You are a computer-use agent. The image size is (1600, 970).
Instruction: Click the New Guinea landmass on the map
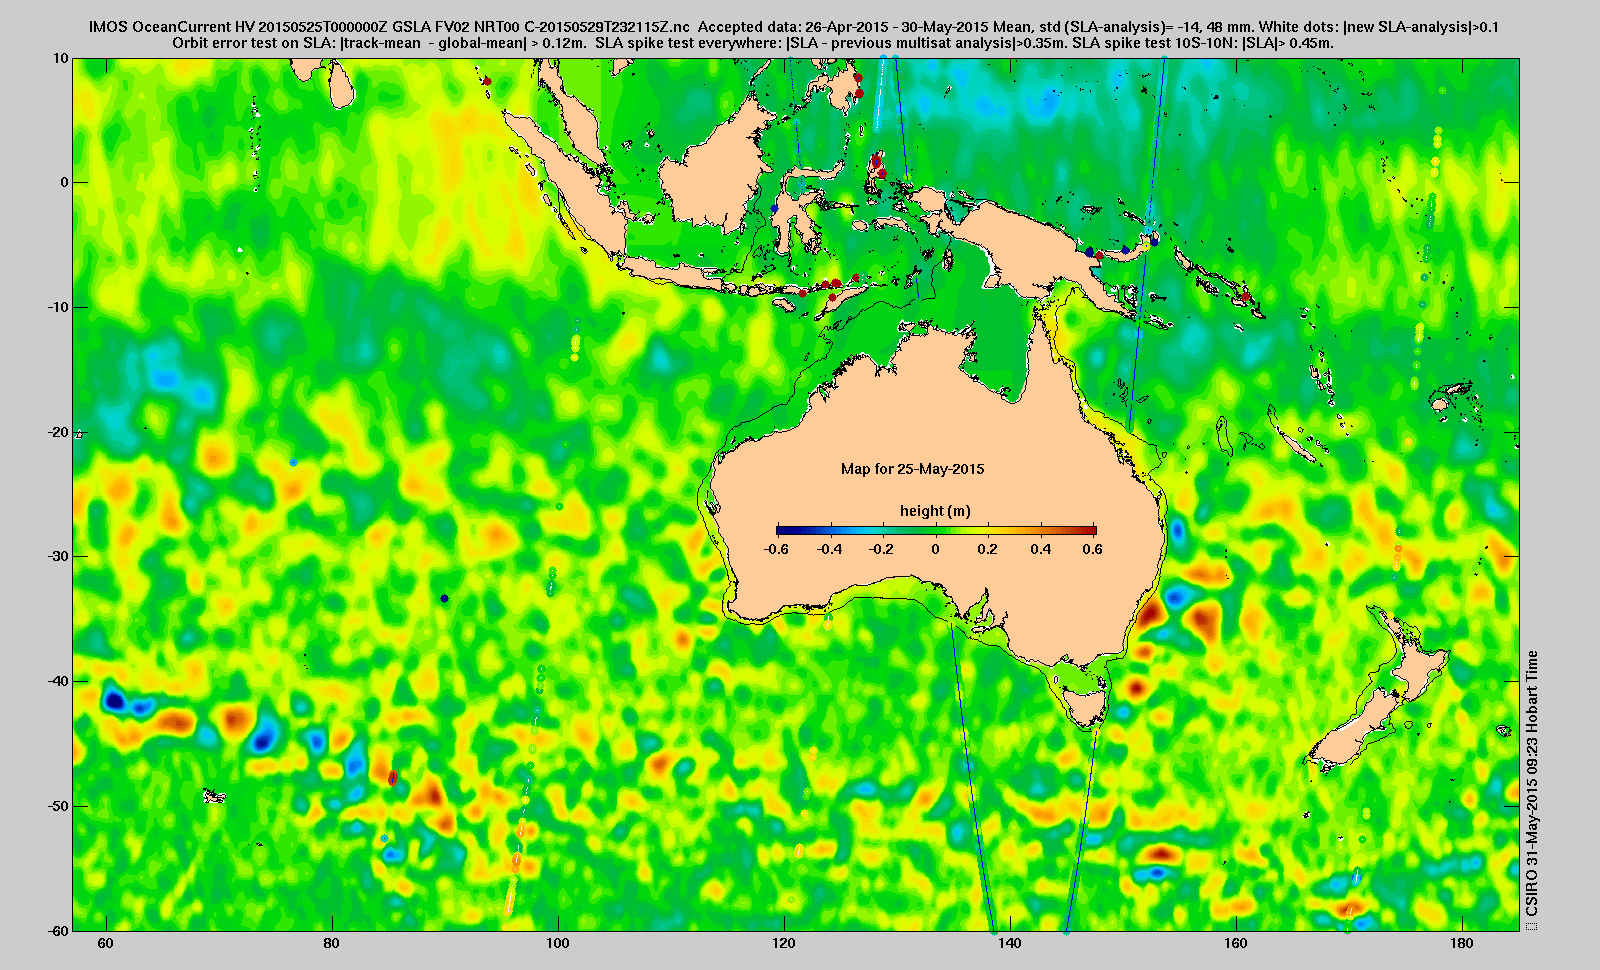pos(1040,245)
